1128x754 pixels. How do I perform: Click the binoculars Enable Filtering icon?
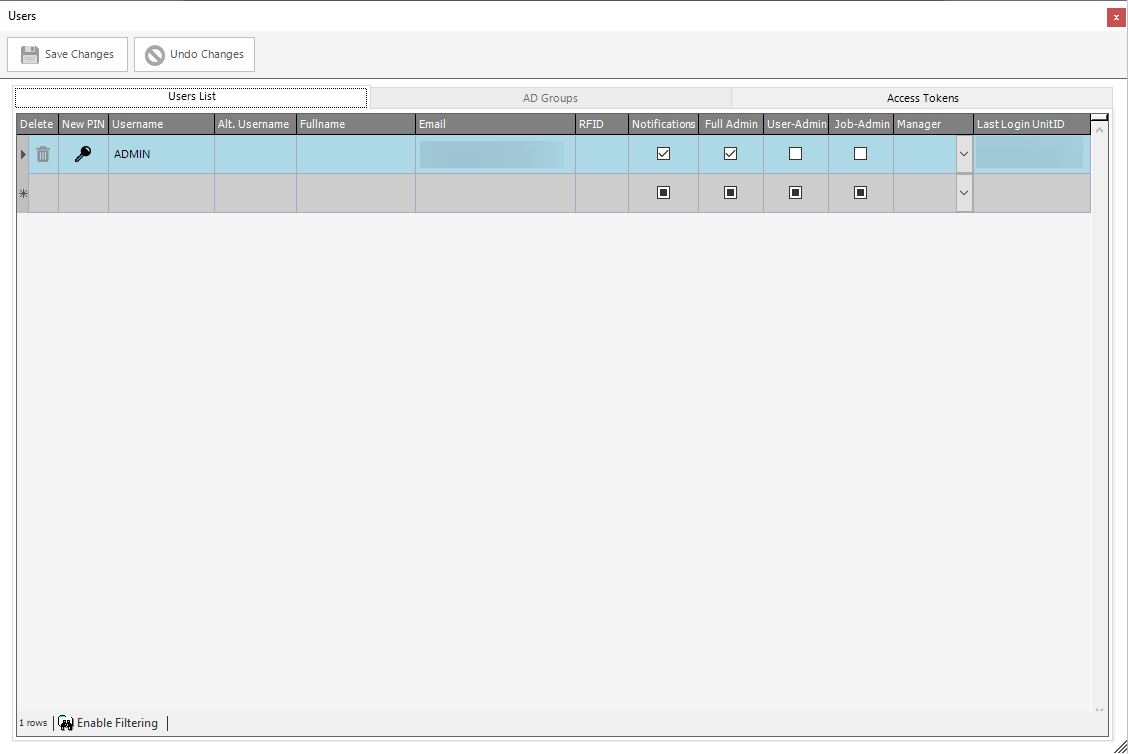66,723
